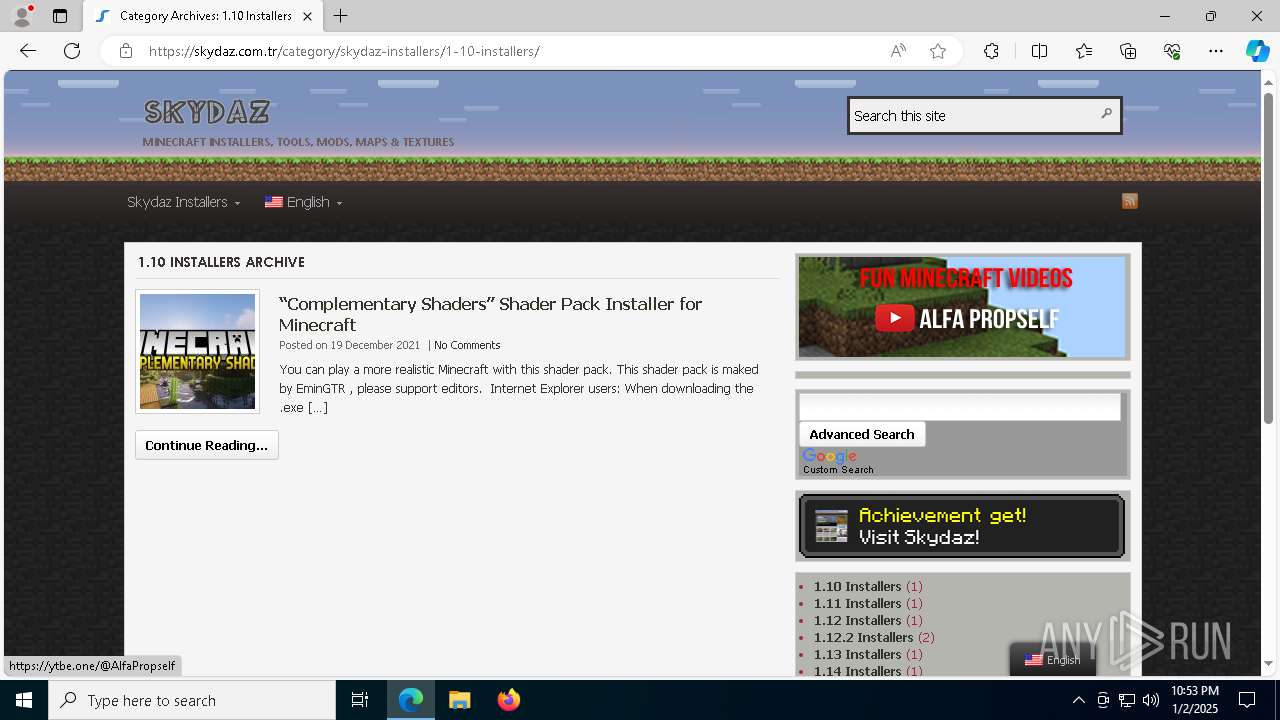The height and width of the screenshot is (720, 1280).
Task: Click the SKYDAZ site logo
Action: [x=207, y=112]
